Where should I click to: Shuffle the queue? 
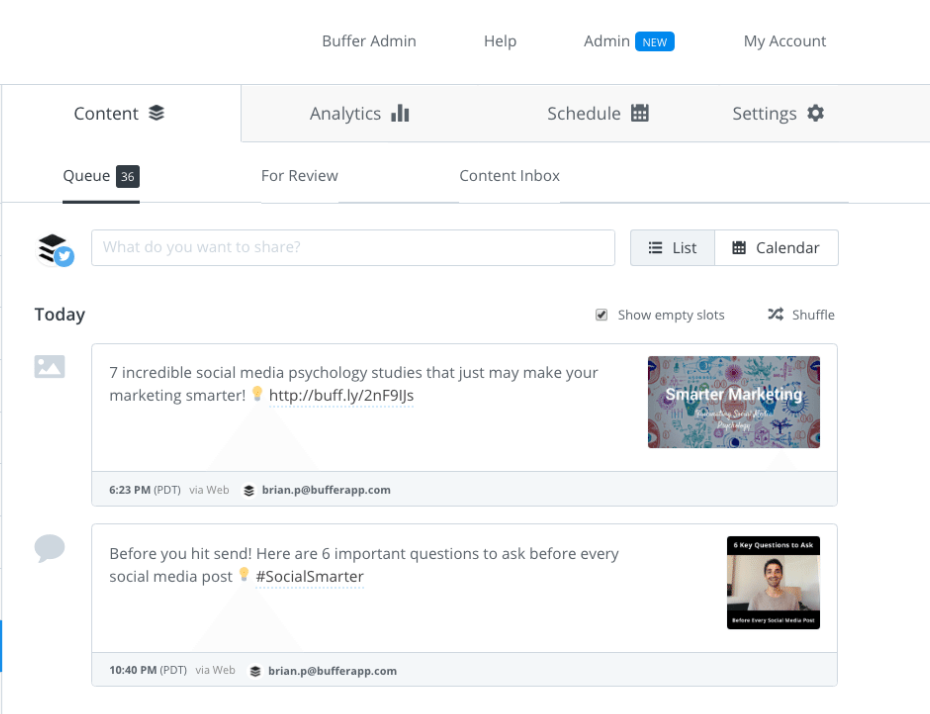tap(801, 314)
